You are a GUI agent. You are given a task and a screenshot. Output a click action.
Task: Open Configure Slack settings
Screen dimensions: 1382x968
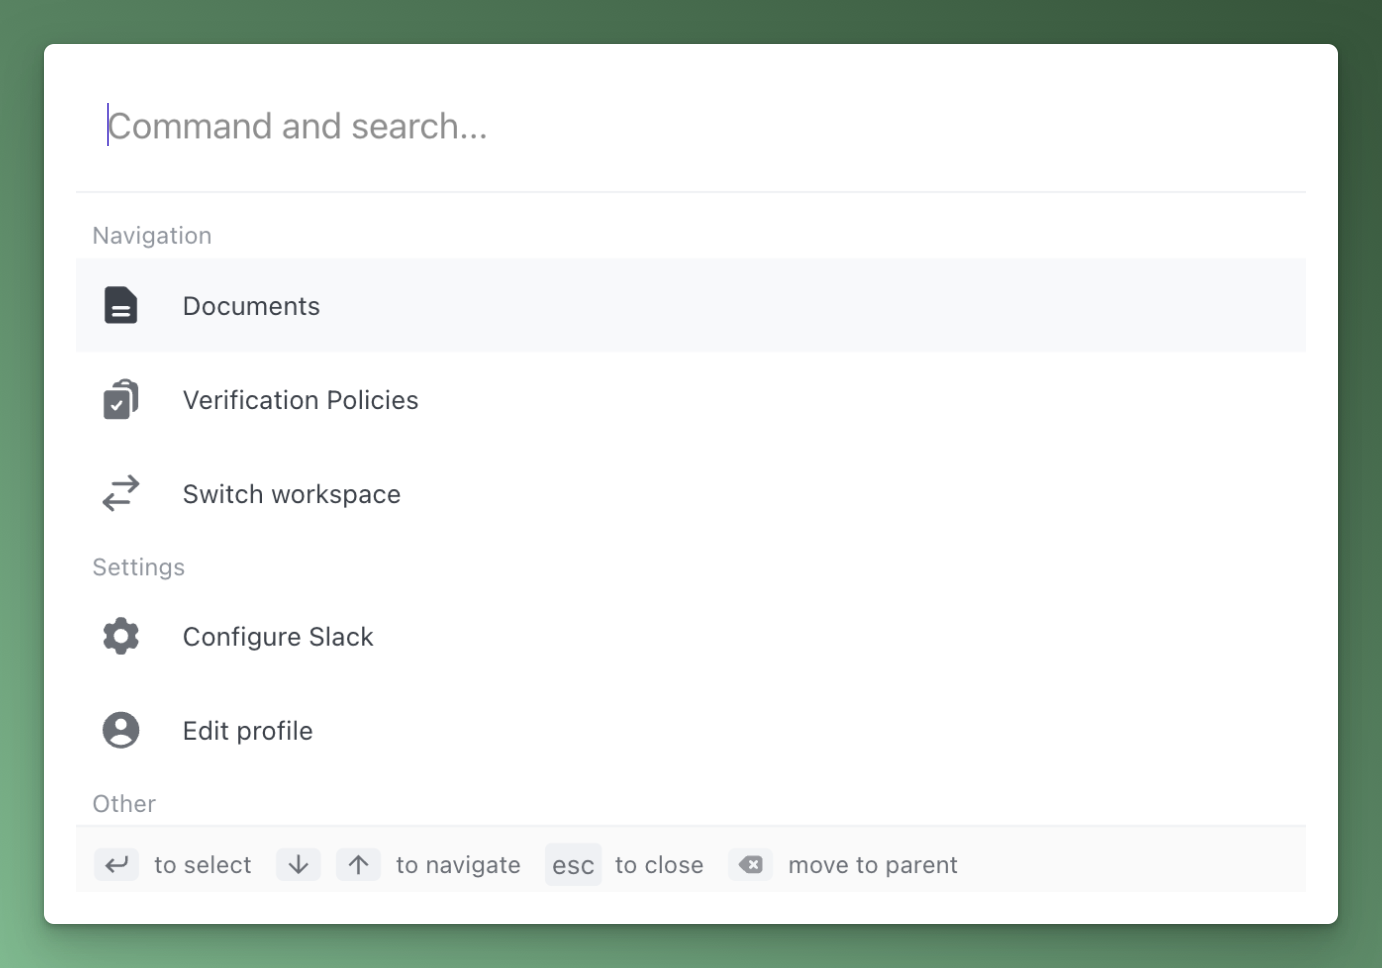coord(278,637)
